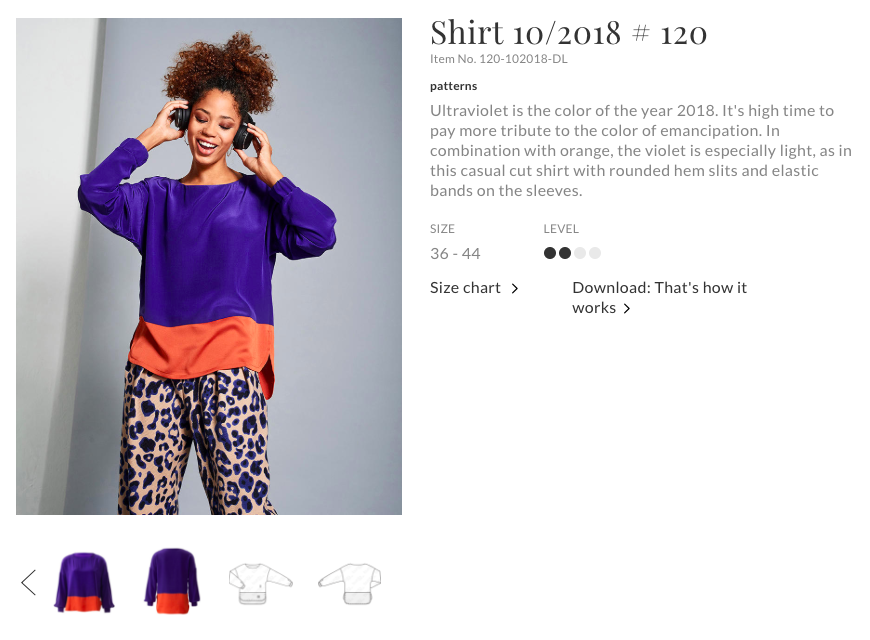Click the second filled difficulty level dot

(x=565, y=254)
